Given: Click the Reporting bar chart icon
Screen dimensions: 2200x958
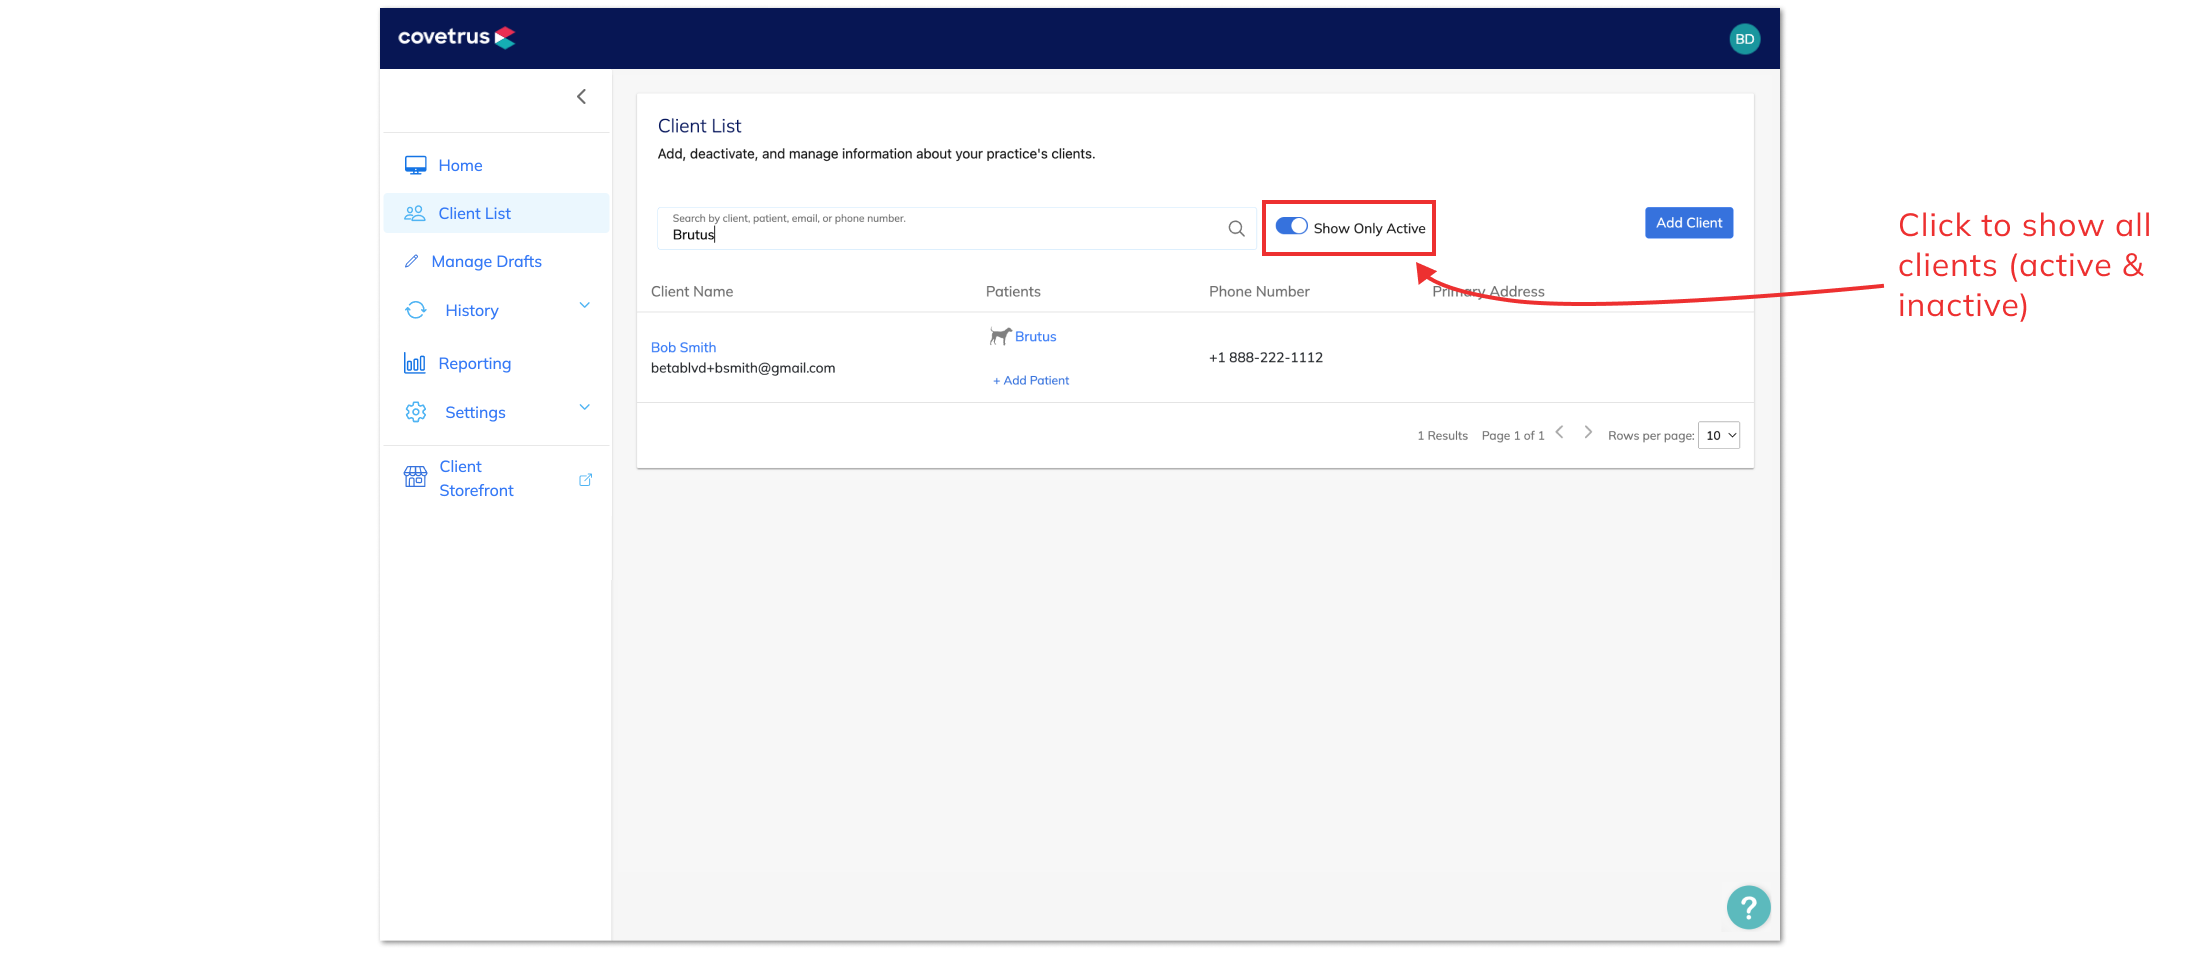Looking at the screenshot, I should tap(415, 363).
